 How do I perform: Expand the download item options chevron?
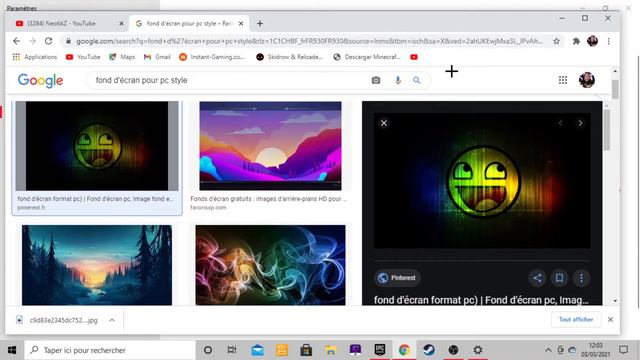[x=112, y=320]
